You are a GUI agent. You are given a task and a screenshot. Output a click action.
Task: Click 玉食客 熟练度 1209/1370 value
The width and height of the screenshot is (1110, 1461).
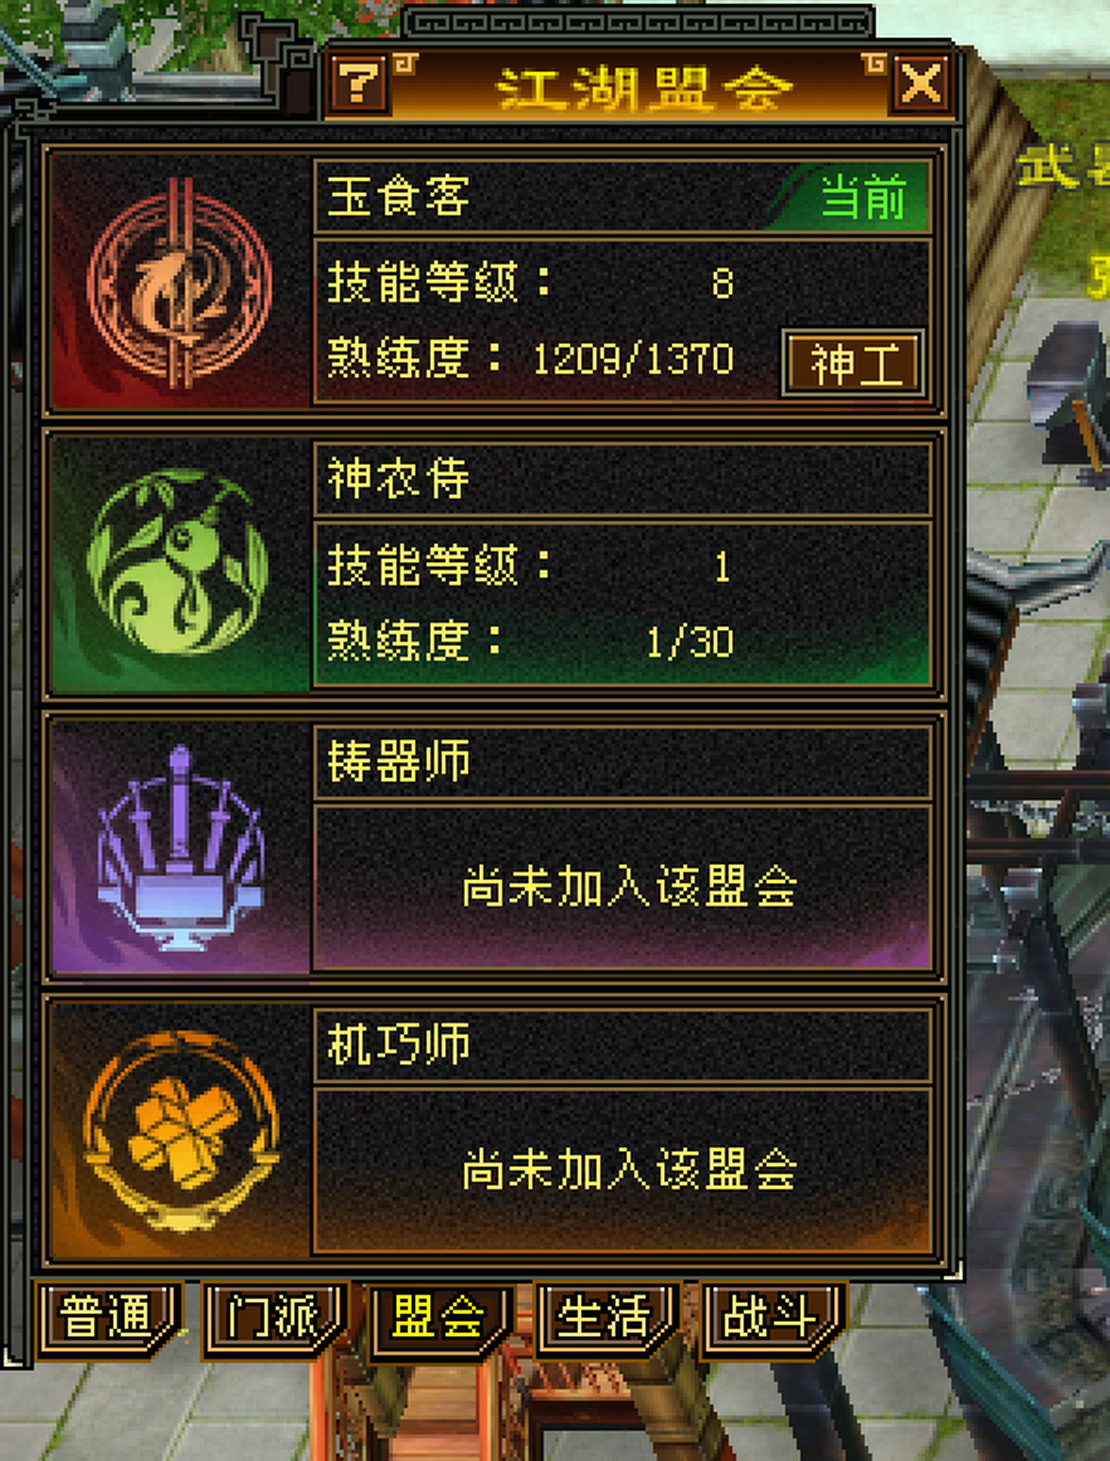click(633, 359)
